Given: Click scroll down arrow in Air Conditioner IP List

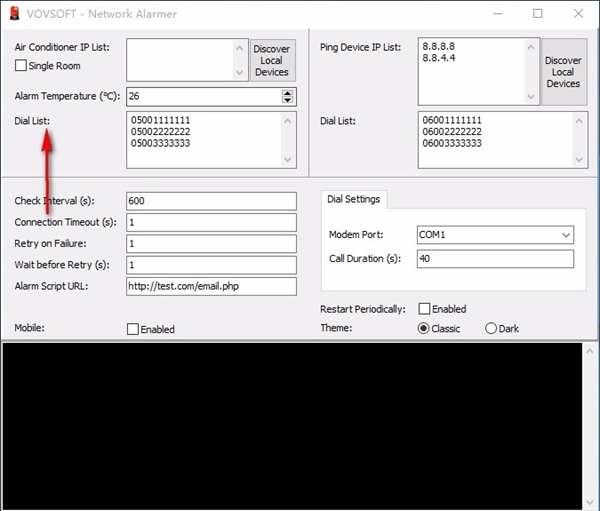Looking at the screenshot, I should [x=240, y=72].
